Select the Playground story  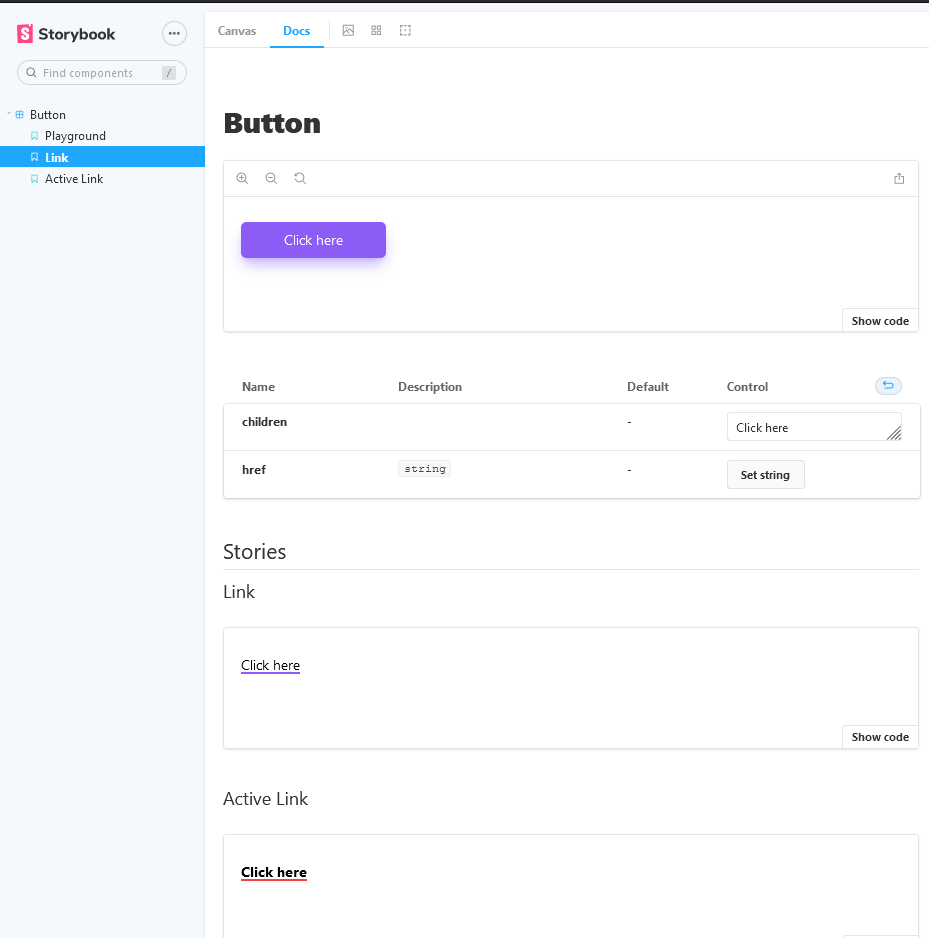[75, 135]
